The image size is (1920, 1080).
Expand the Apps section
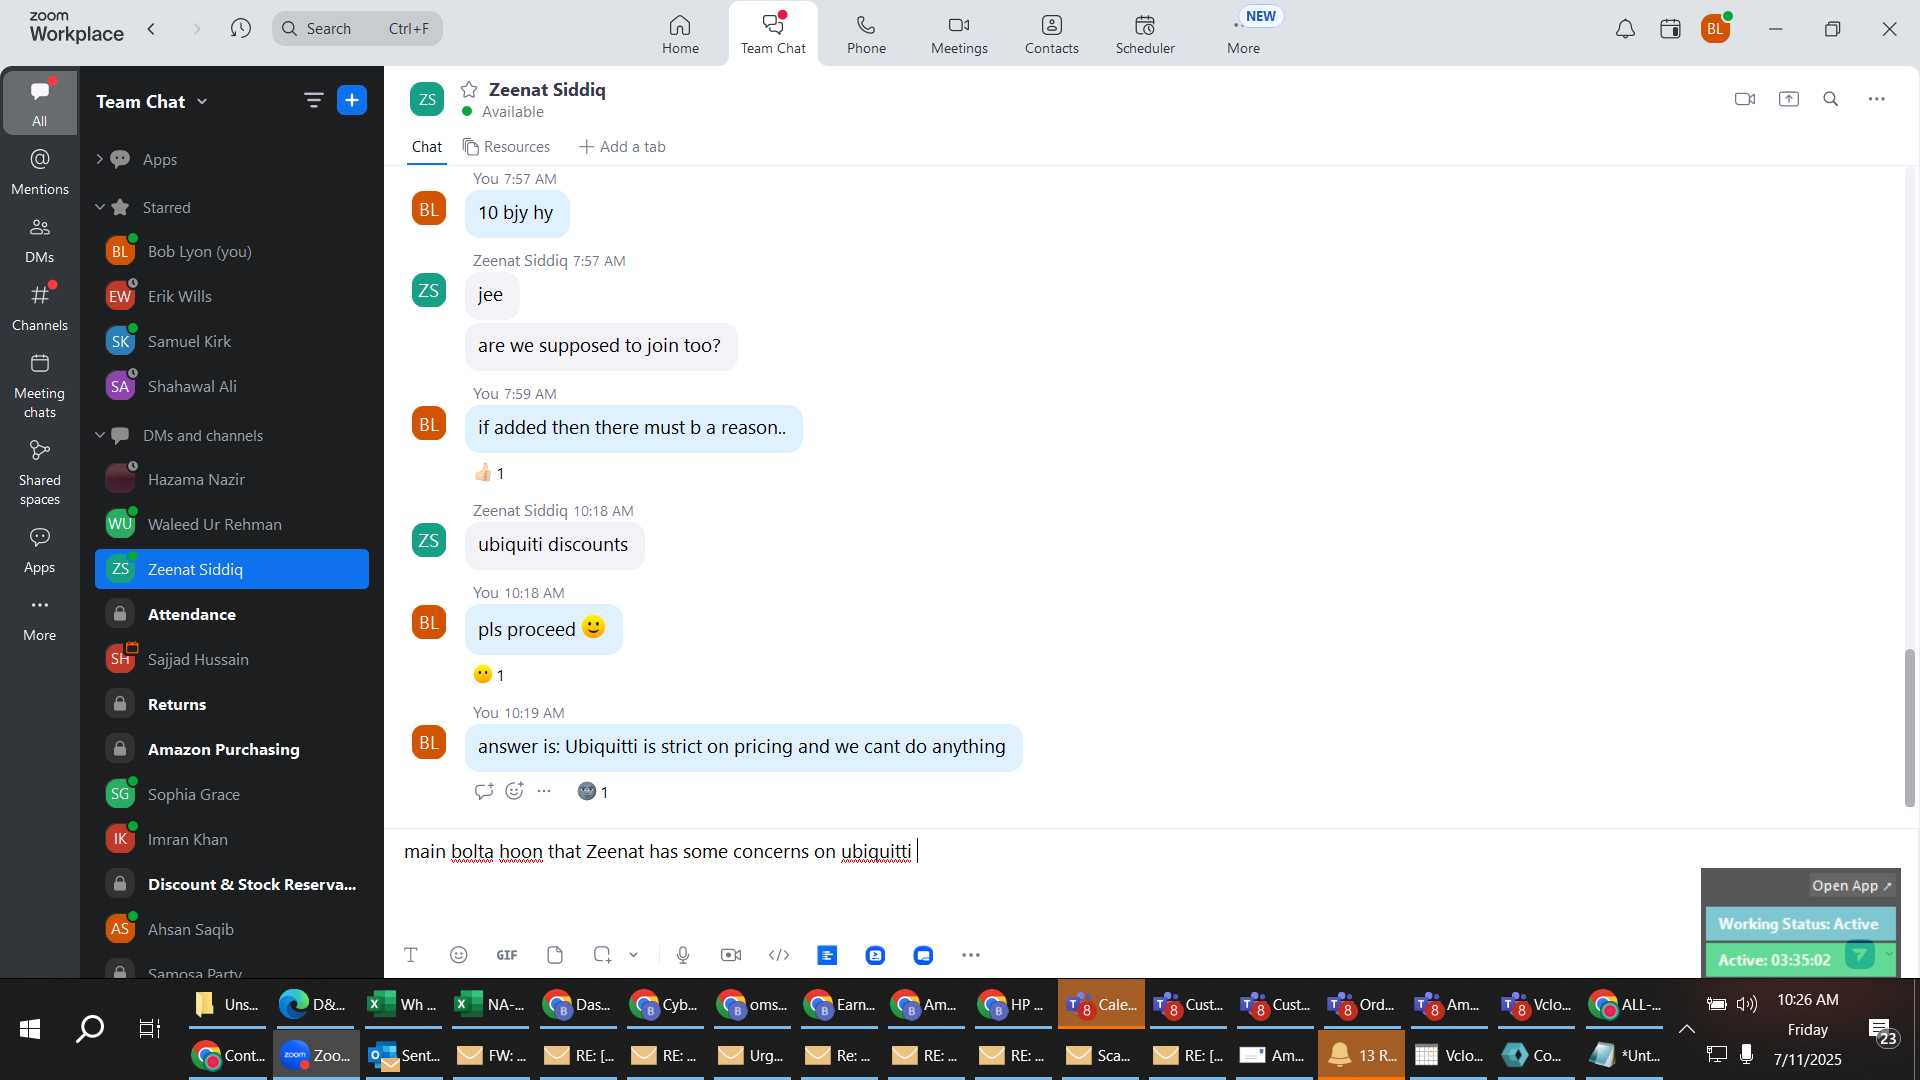click(x=100, y=159)
